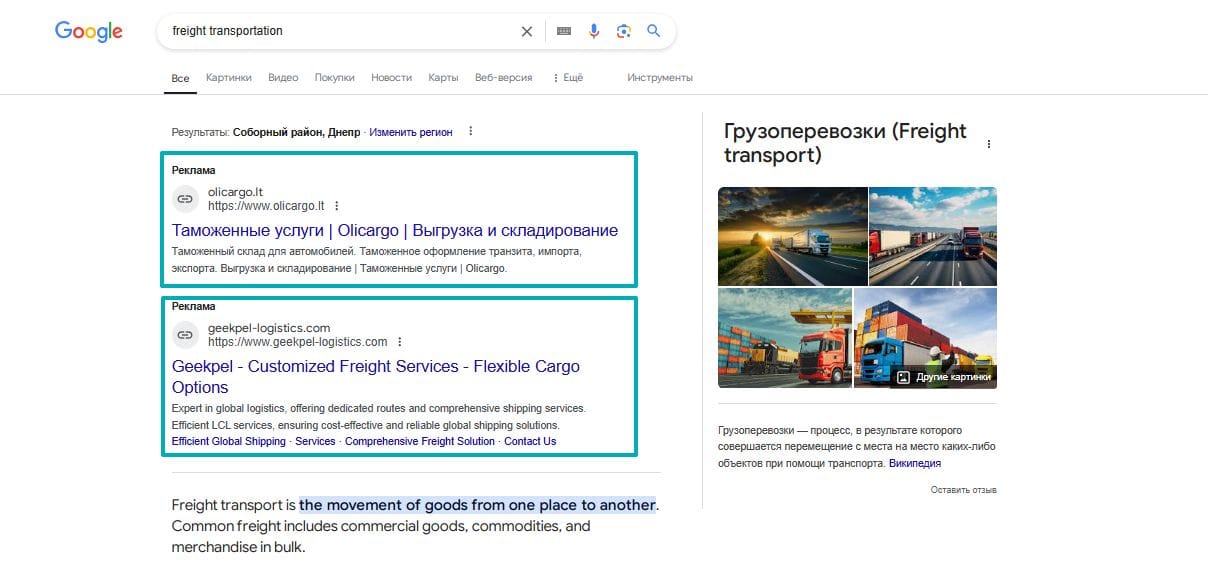Open Comprehensive Freight Solution sitelink
This screenshot has height=565, width=1208.
click(420, 441)
